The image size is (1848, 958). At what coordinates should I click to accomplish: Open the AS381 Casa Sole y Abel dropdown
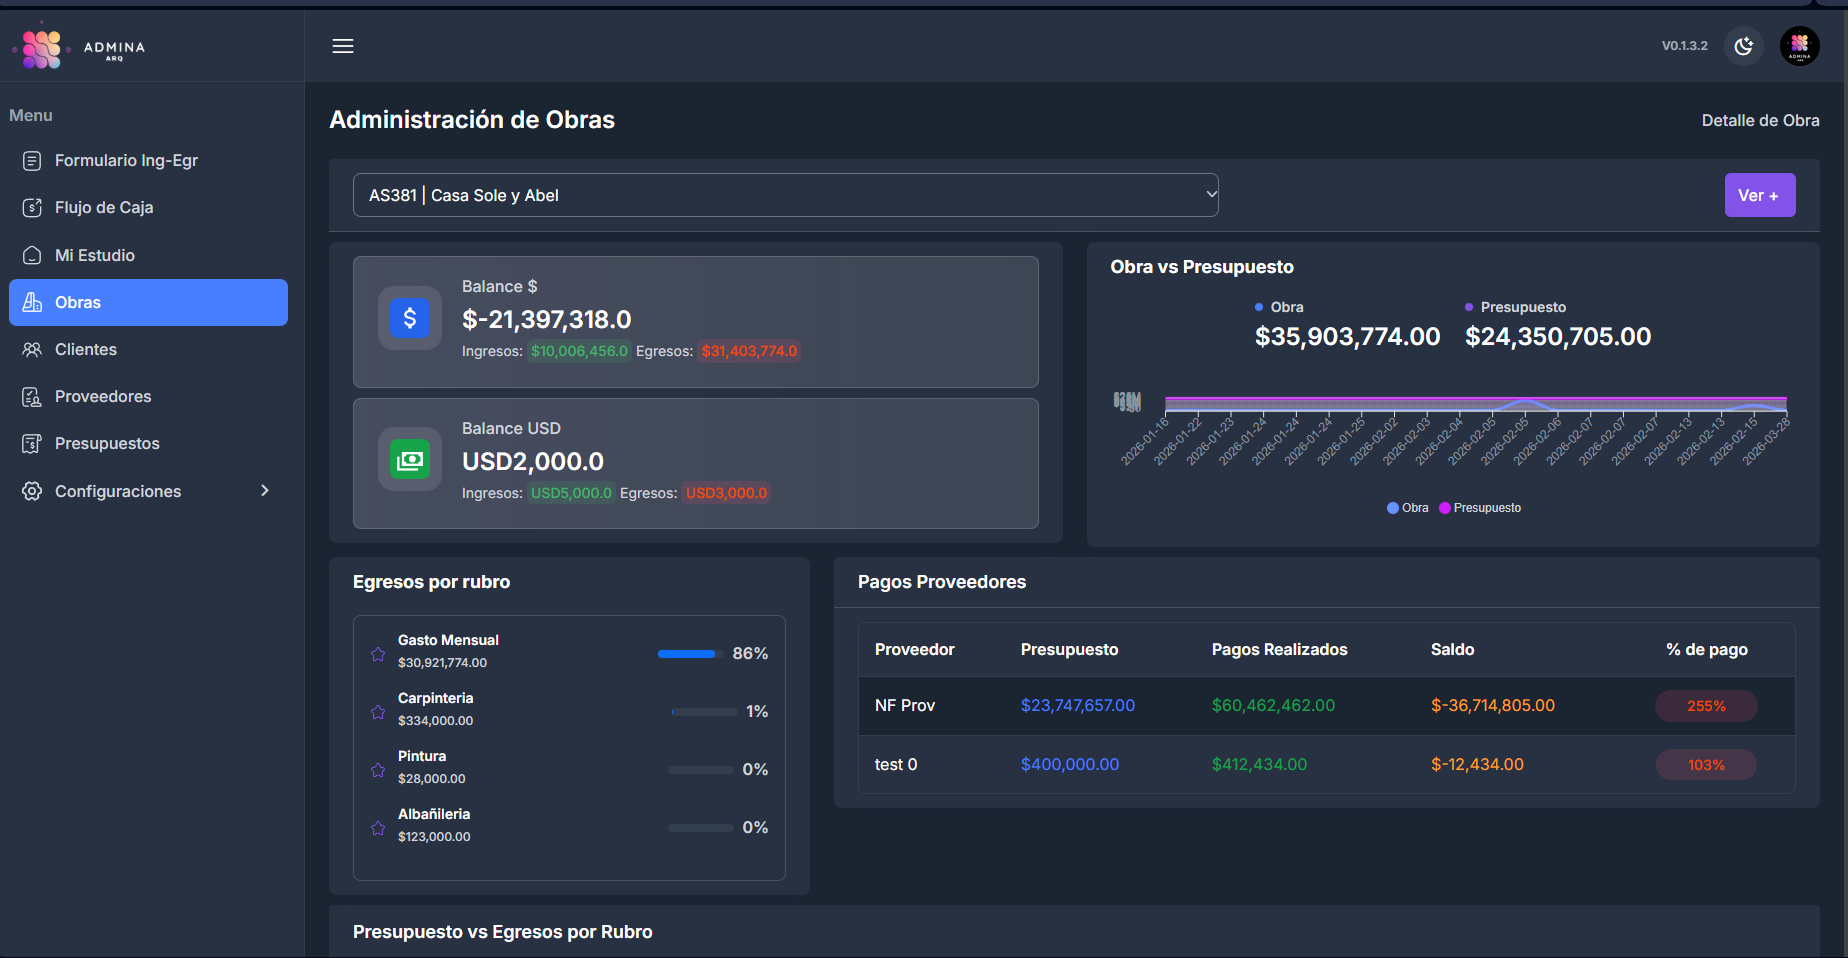(785, 195)
